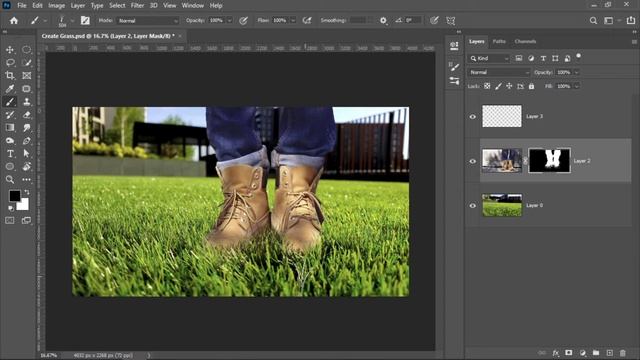Open the Share icon at top right

tap(631, 20)
